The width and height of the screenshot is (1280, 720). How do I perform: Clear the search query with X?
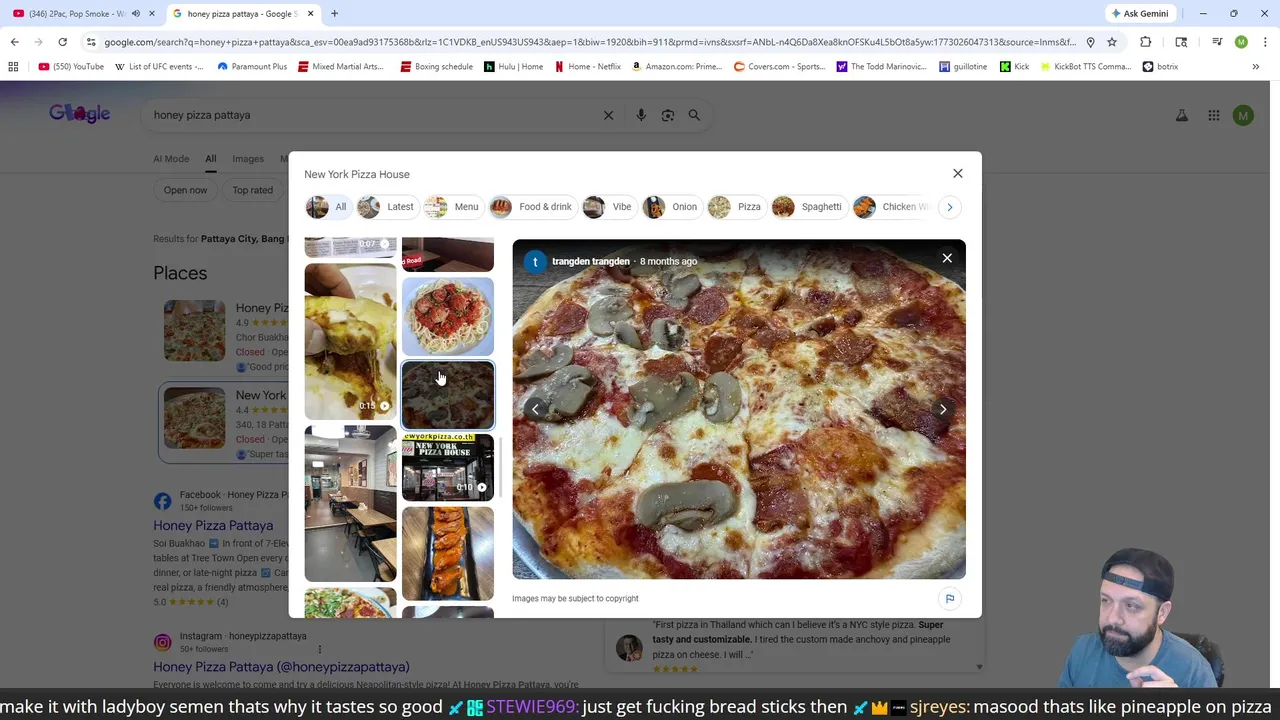point(608,115)
